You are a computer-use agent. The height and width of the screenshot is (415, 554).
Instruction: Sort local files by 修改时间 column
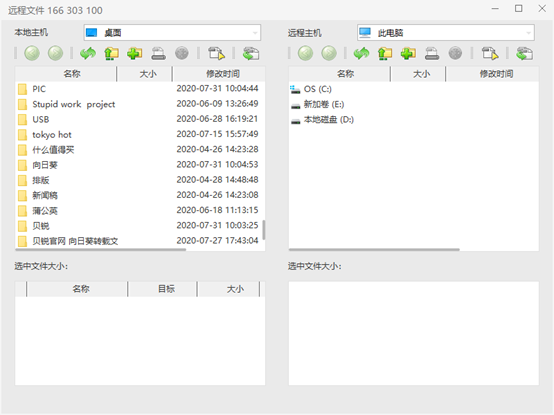point(219,74)
